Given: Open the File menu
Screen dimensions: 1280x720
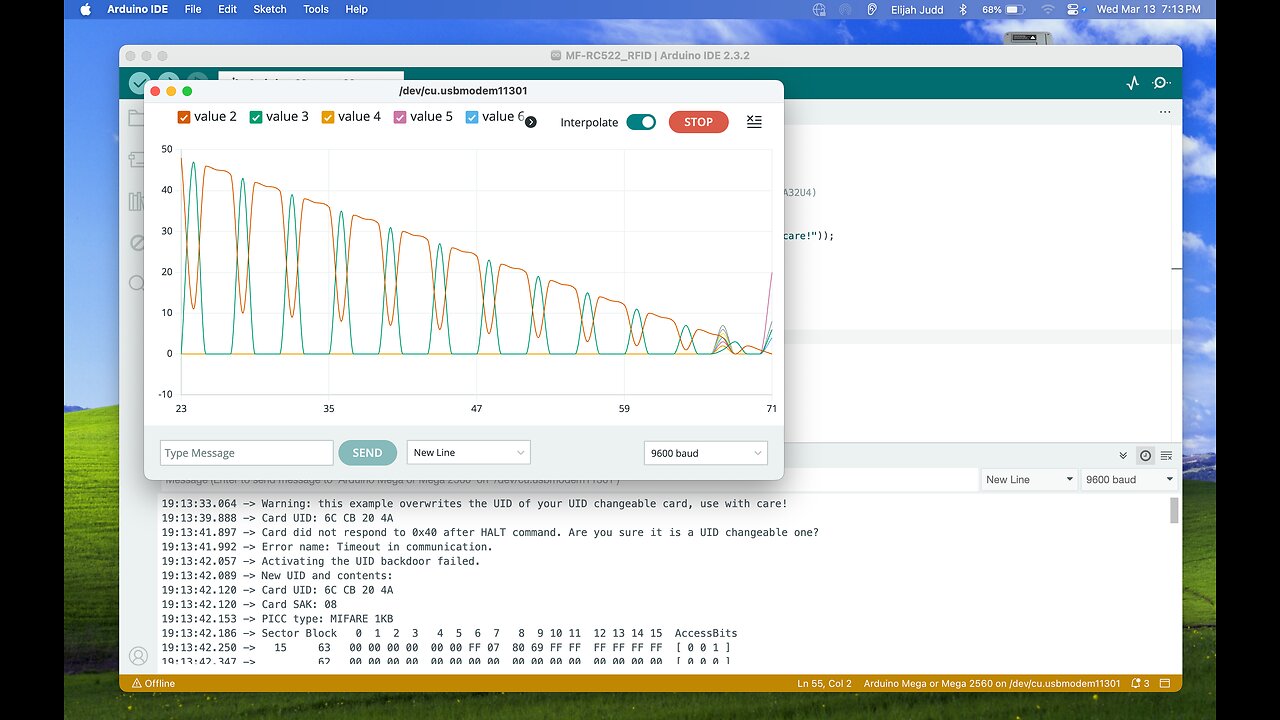Looking at the screenshot, I should [x=193, y=9].
